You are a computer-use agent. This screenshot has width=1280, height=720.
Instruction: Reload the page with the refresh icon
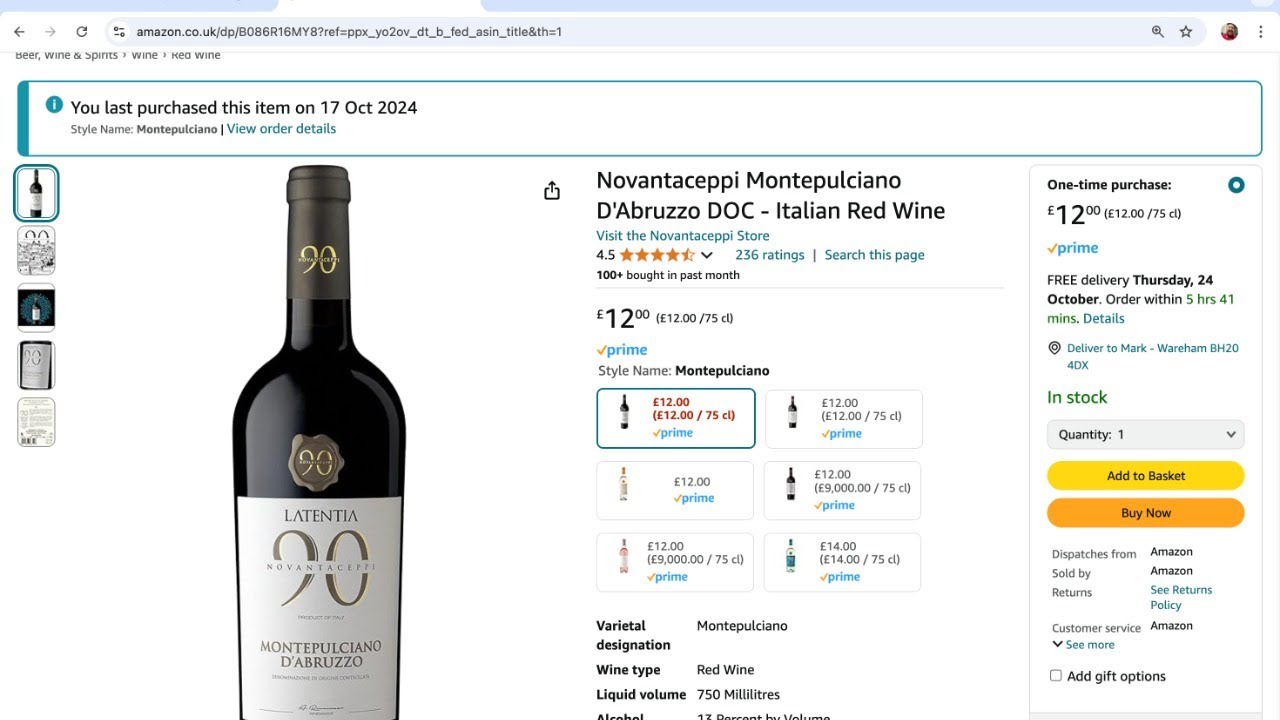[x=82, y=32]
